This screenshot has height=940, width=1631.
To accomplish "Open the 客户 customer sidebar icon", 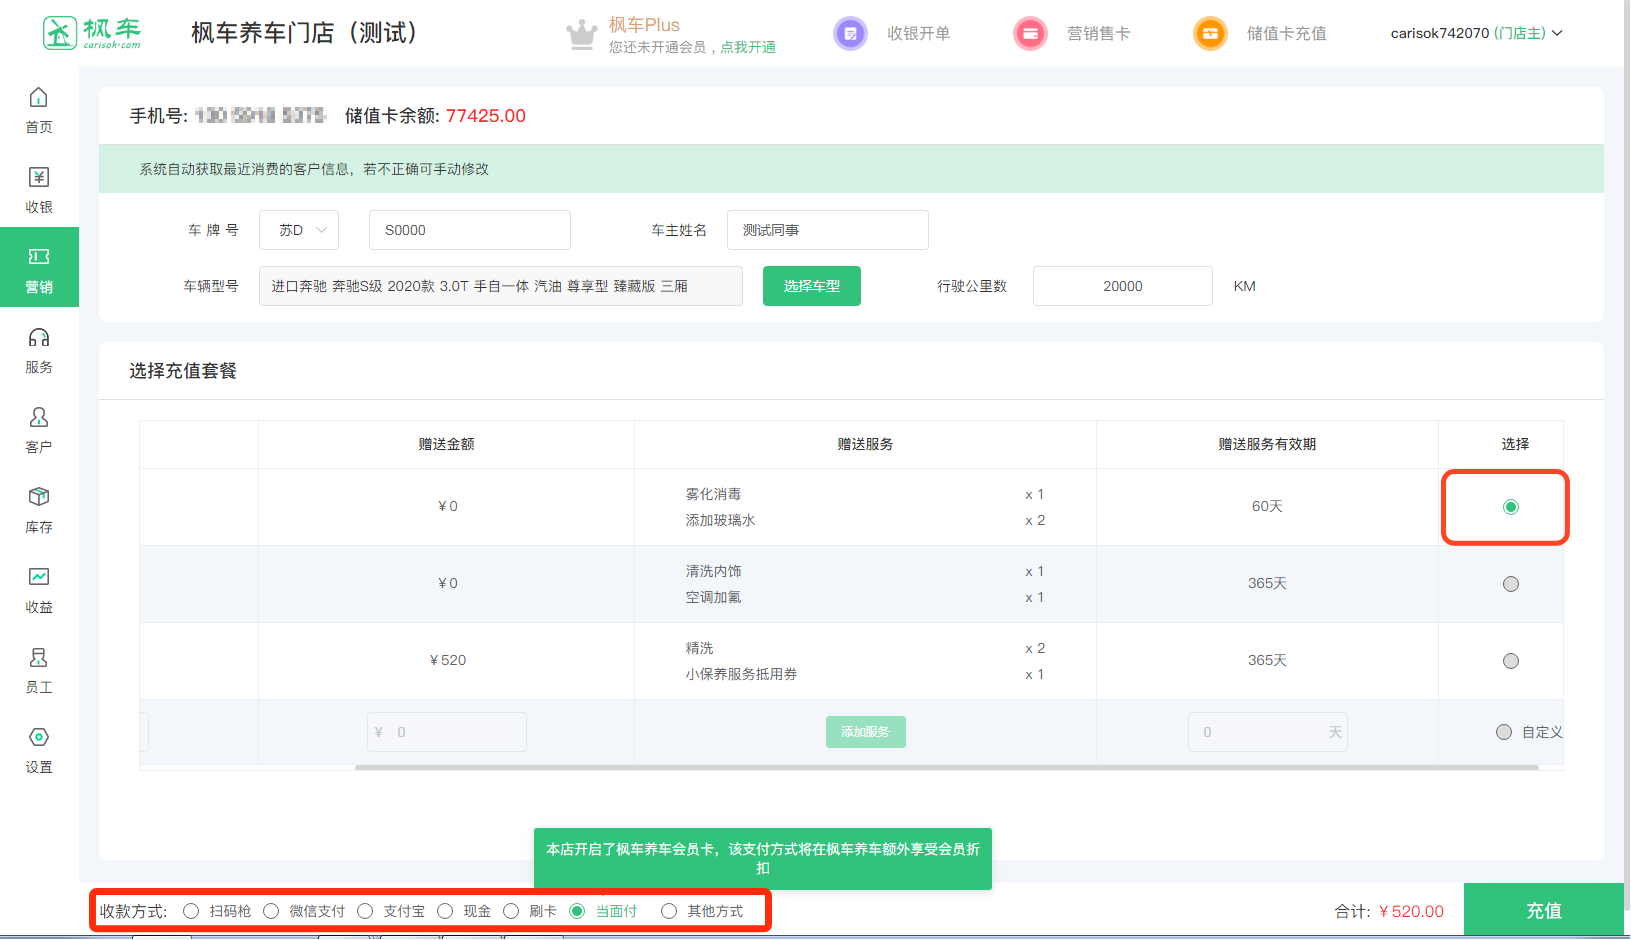I will (39, 418).
